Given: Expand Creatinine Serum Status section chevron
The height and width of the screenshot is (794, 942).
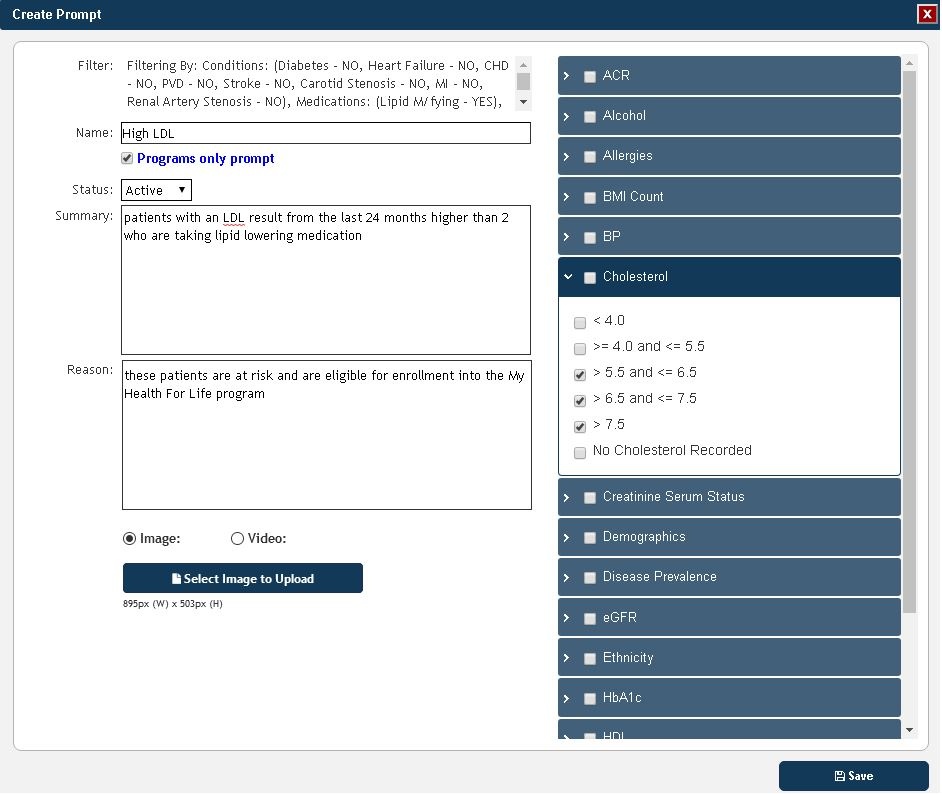Looking at the screenshot, I should coord(567,497).
